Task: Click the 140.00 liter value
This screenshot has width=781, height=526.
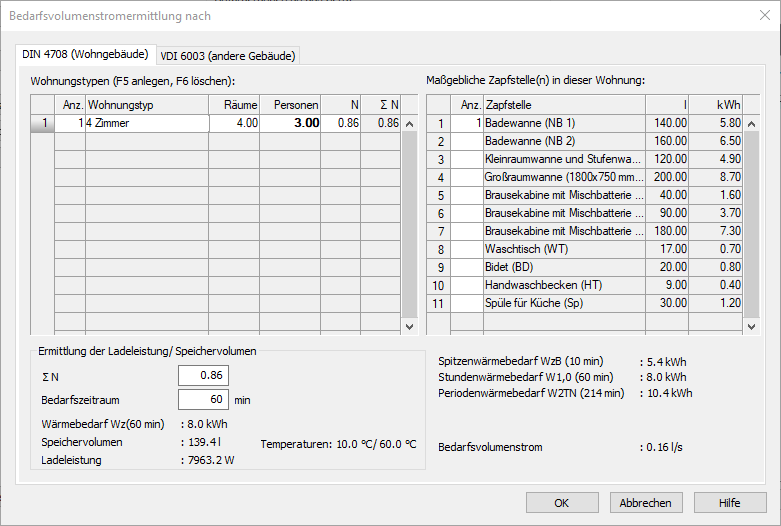Action: [667, 123]
